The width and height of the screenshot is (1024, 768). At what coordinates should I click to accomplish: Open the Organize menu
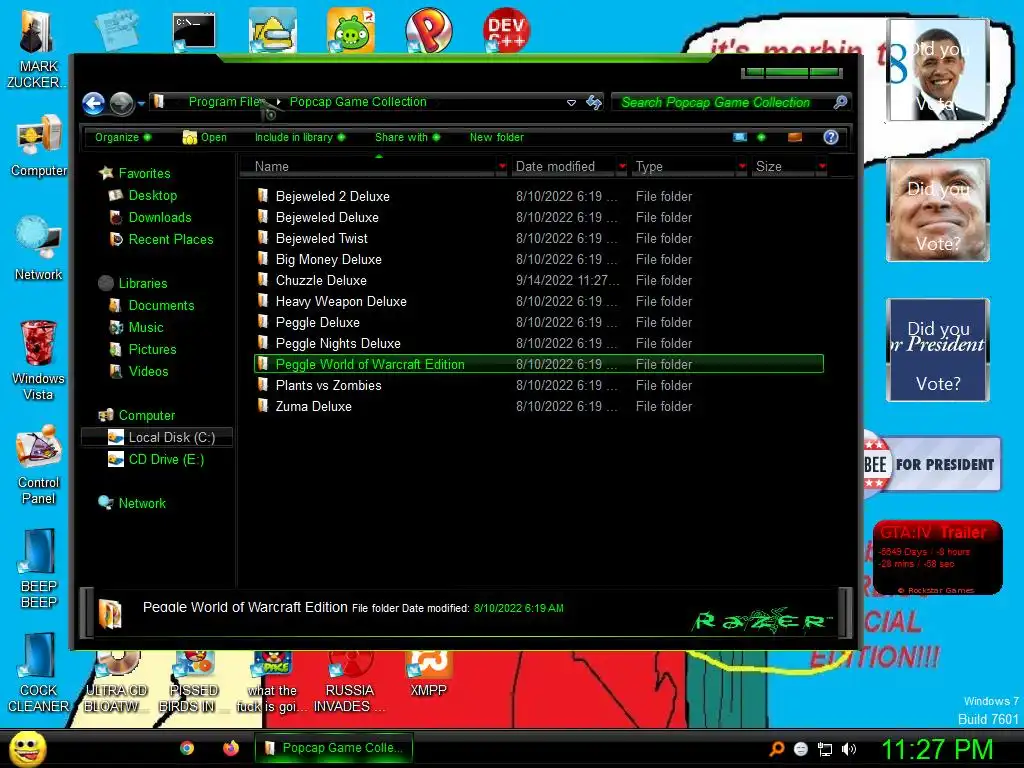click(x=123, y=137)
